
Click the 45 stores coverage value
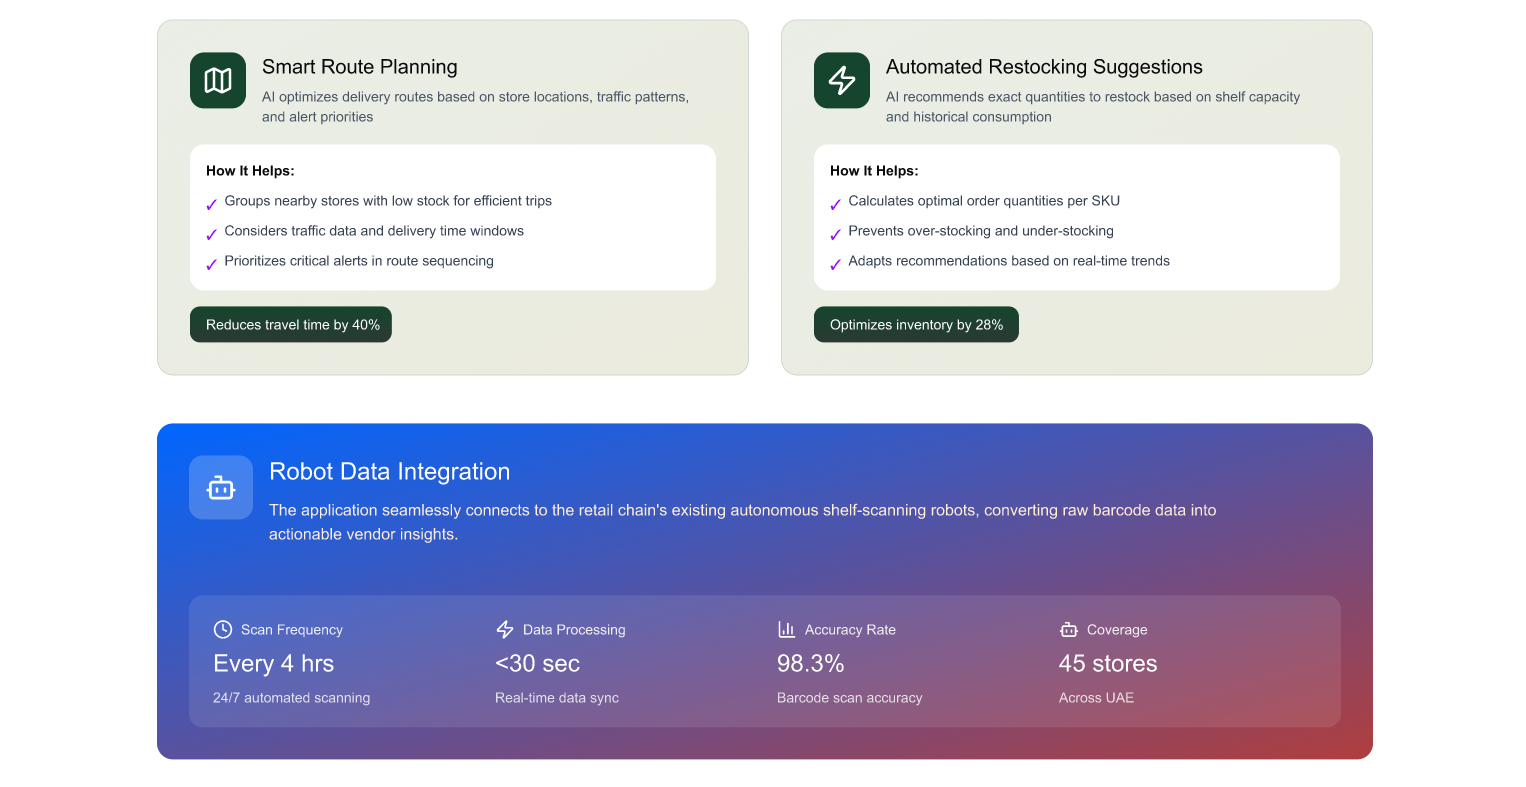(1107, 664)
